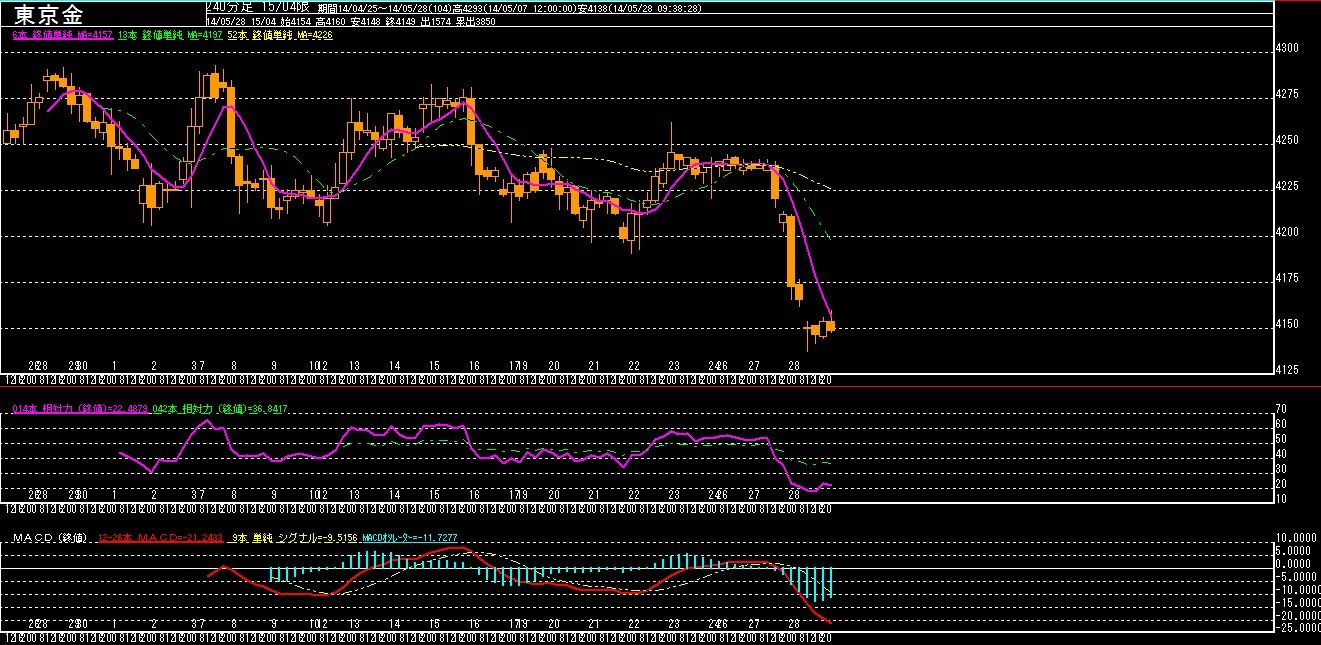Select the 014本 相対力 RSI legend
This screenshot has height=645, width=1321.
80,408
